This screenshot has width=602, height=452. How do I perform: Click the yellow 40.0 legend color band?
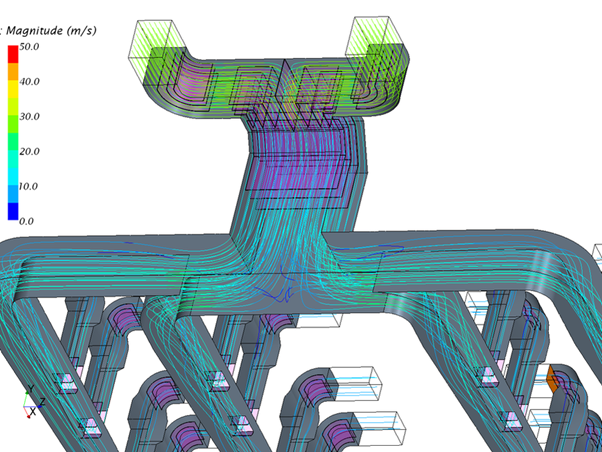[13, 89]
